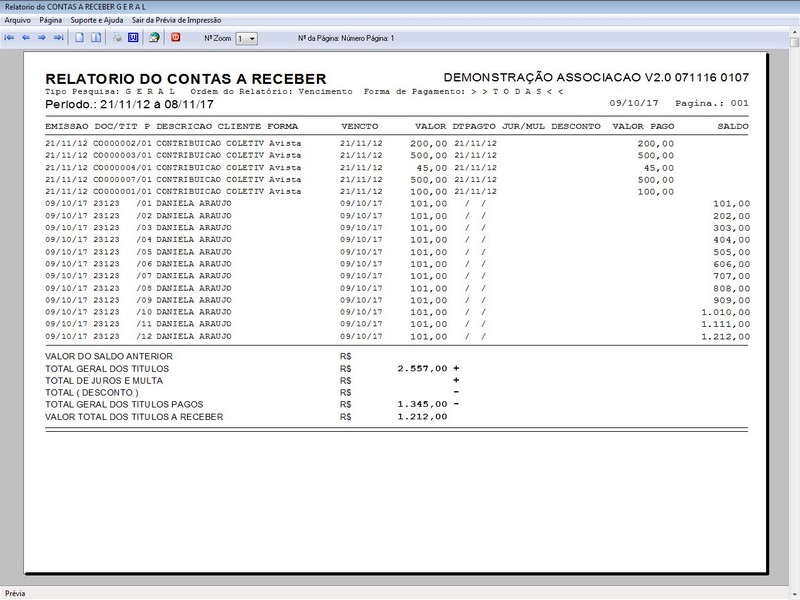Viewport: 800px width, 600px height.
Task: Click document C0000007/01 row
Action: point(360,180)
